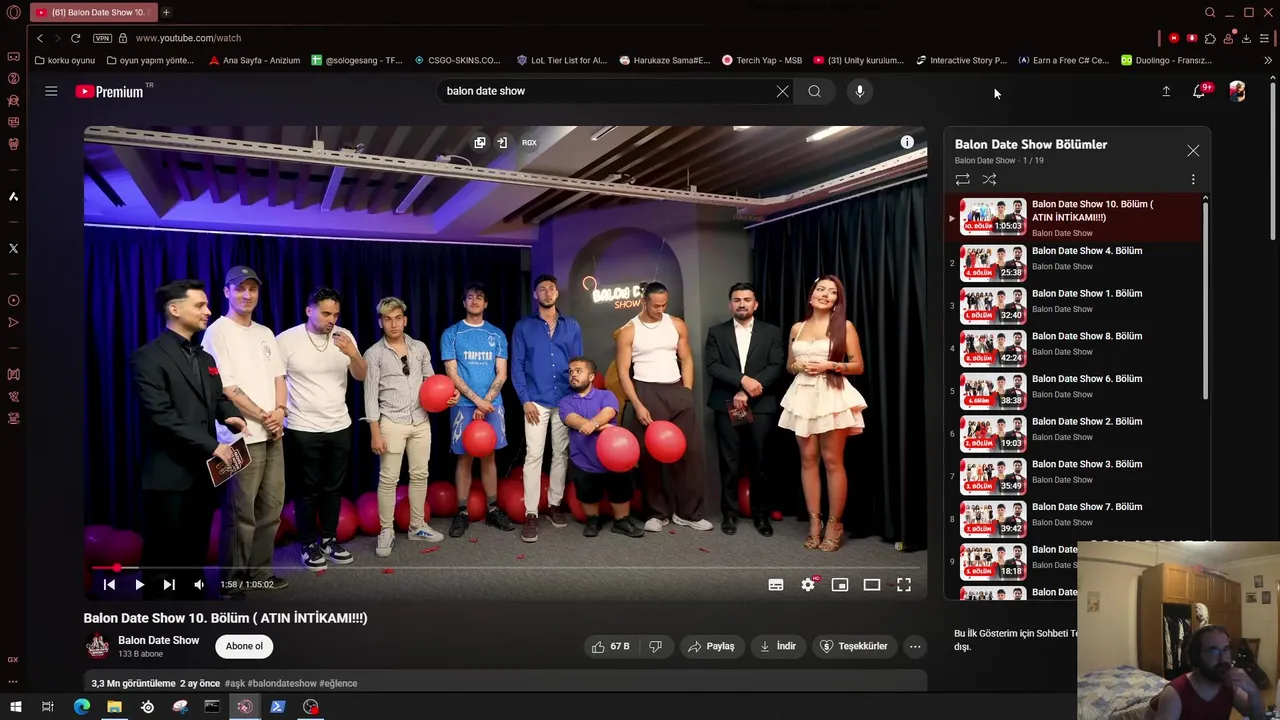Close the Balon Date Show playlist panel
The image size is (1280, 720).
1193,151
